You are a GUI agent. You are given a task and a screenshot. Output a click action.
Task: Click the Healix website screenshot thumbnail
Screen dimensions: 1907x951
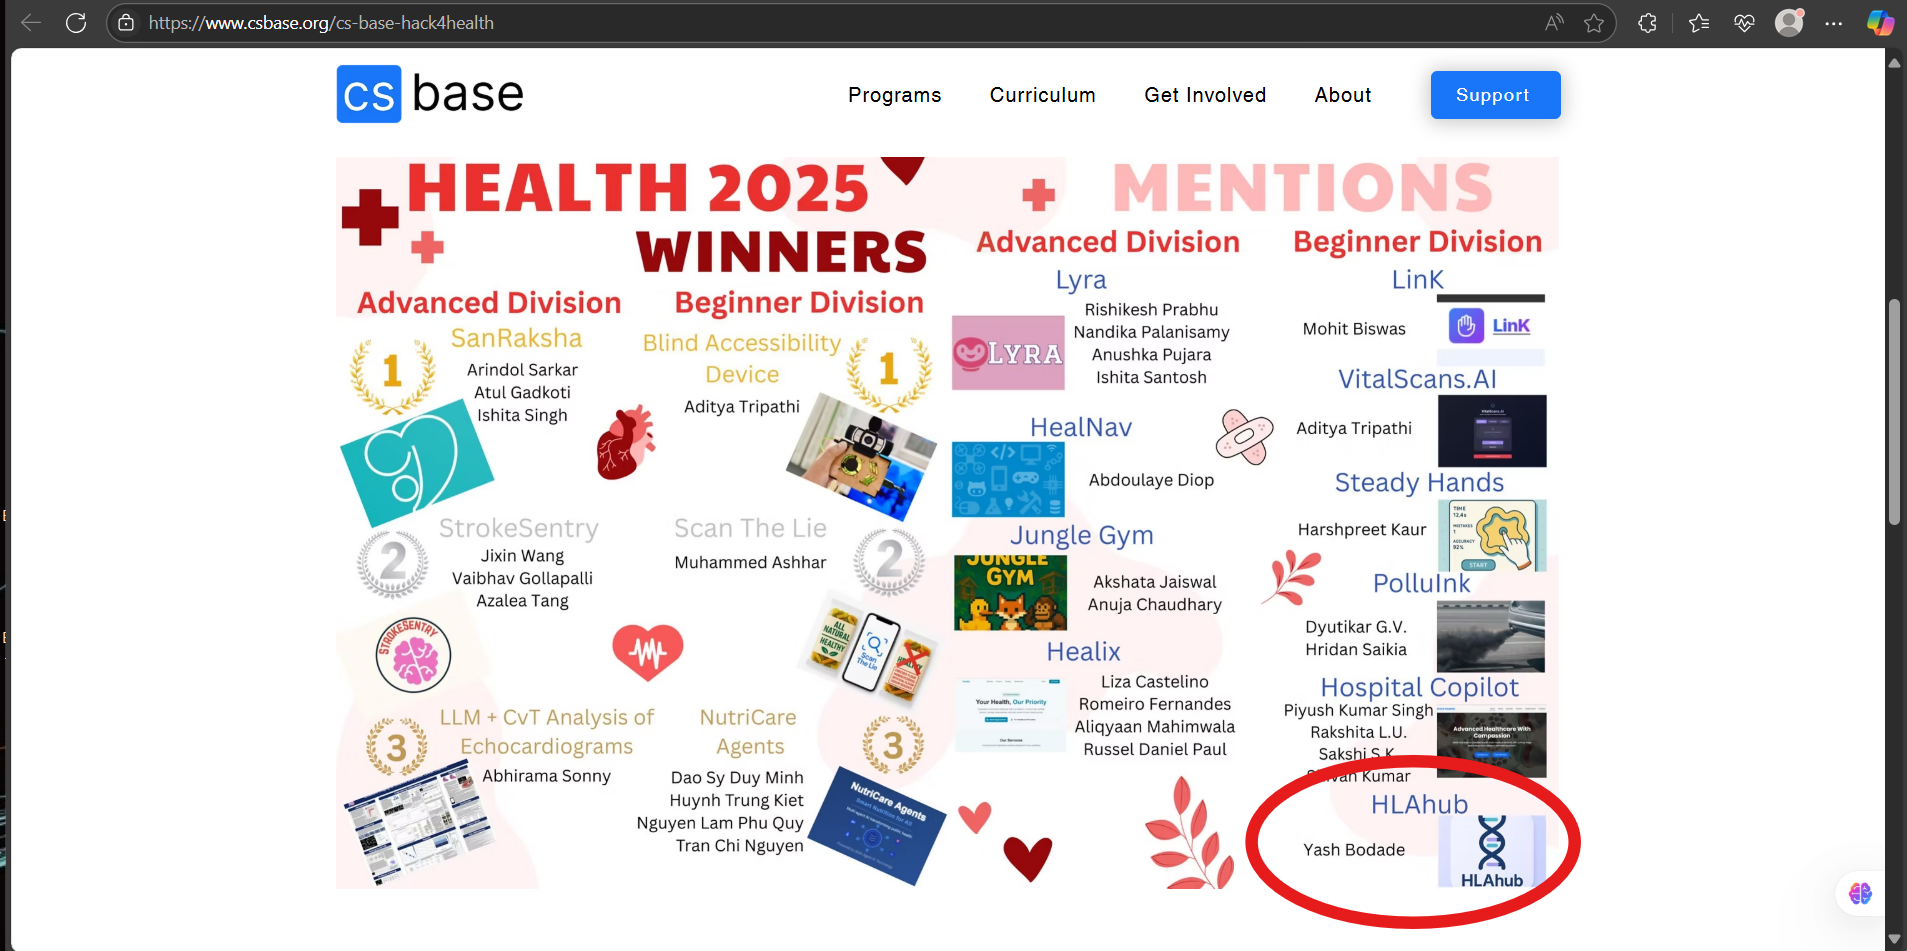(x=1010, y=716)
